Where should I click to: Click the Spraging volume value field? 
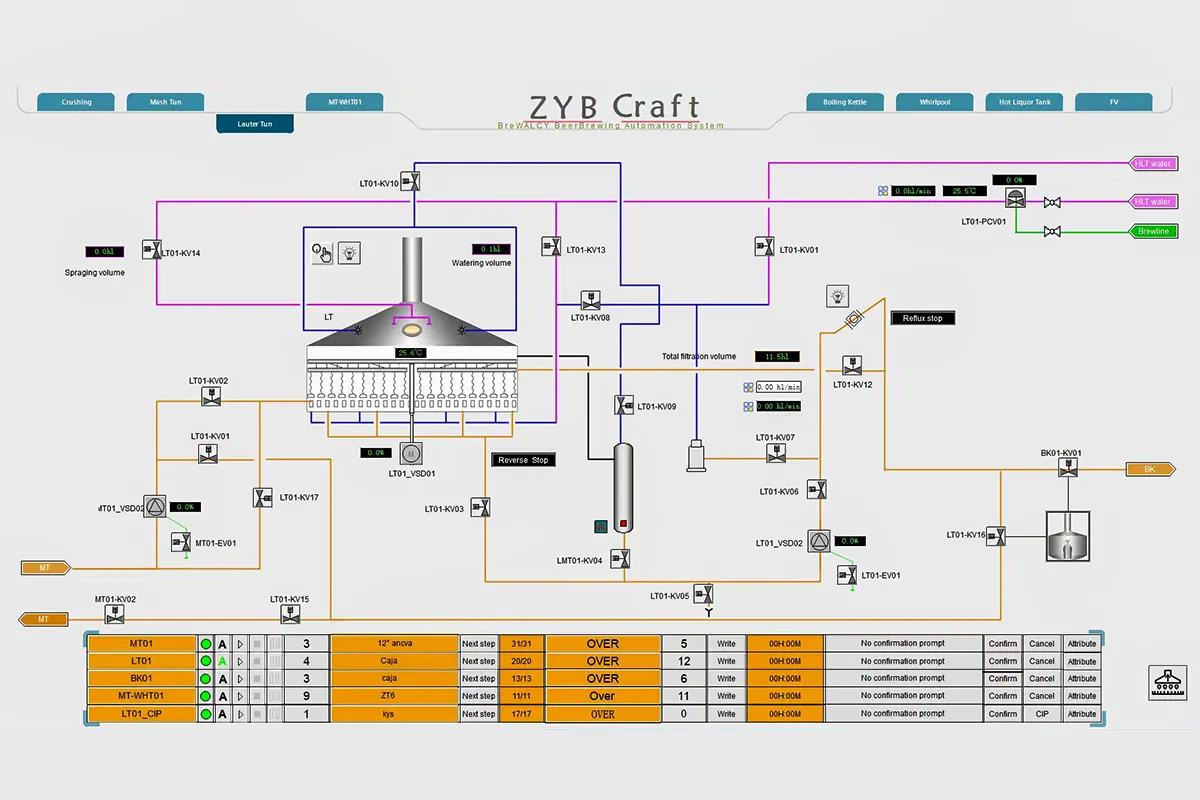pyautogui.click(x=104, y=252)
